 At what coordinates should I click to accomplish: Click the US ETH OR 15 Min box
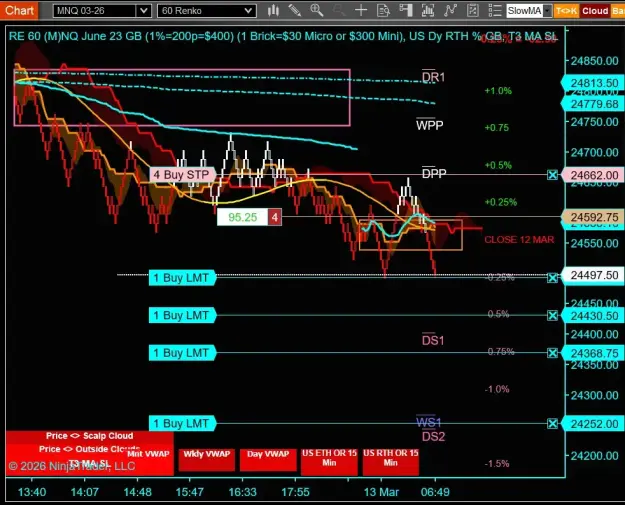tap(329, 461)
